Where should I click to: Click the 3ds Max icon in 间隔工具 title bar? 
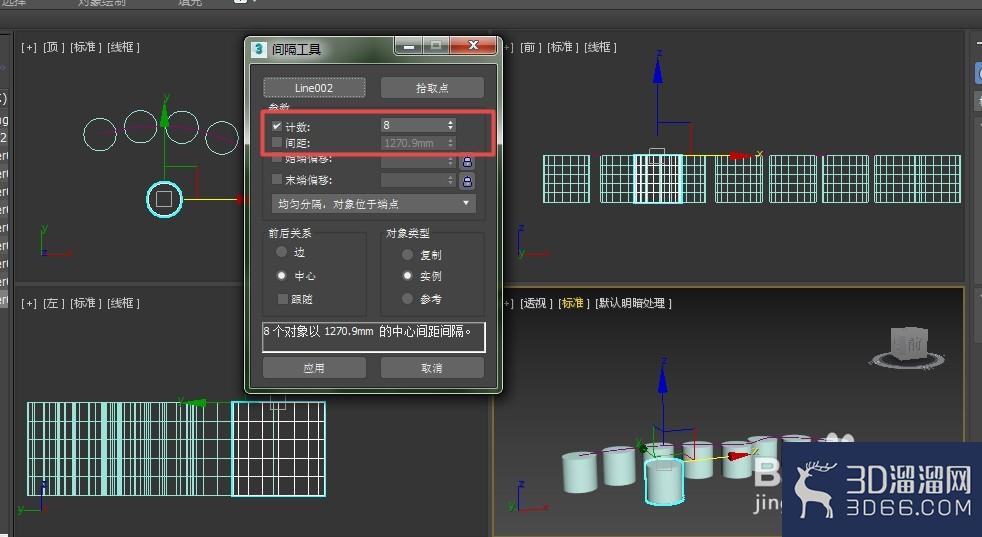(x=259, y=49)
